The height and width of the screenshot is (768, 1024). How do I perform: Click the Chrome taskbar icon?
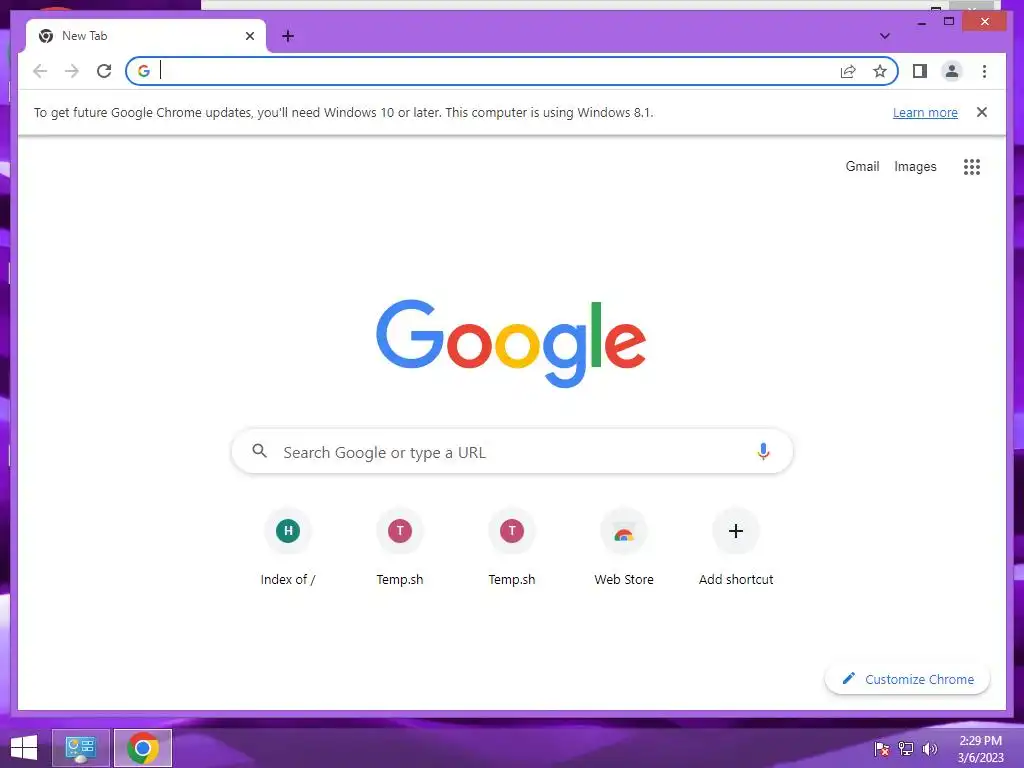coord(143,748)
